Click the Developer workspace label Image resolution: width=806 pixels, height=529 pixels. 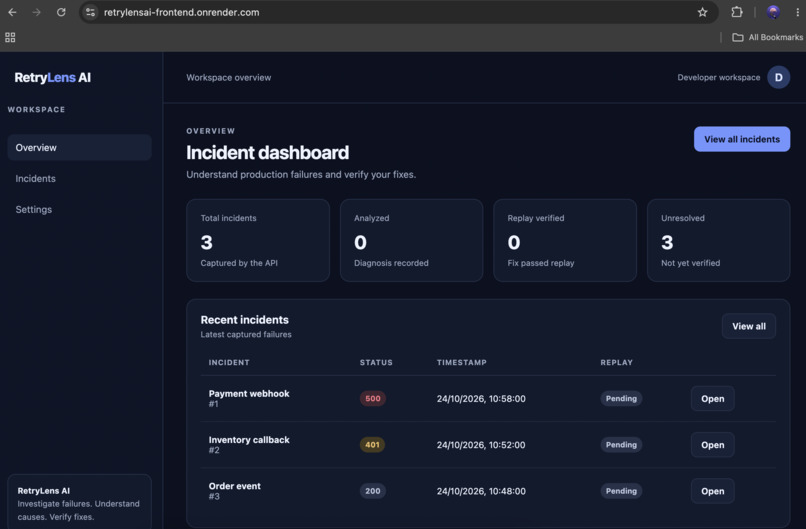pyautogui.click(x=718, y=78)
